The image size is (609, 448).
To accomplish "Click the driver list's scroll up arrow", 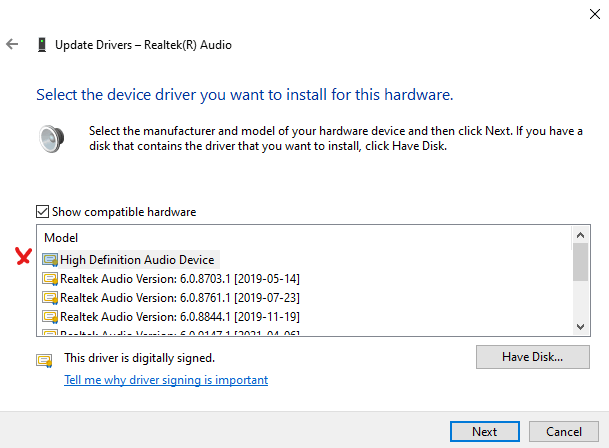I will tap(581, 235).
